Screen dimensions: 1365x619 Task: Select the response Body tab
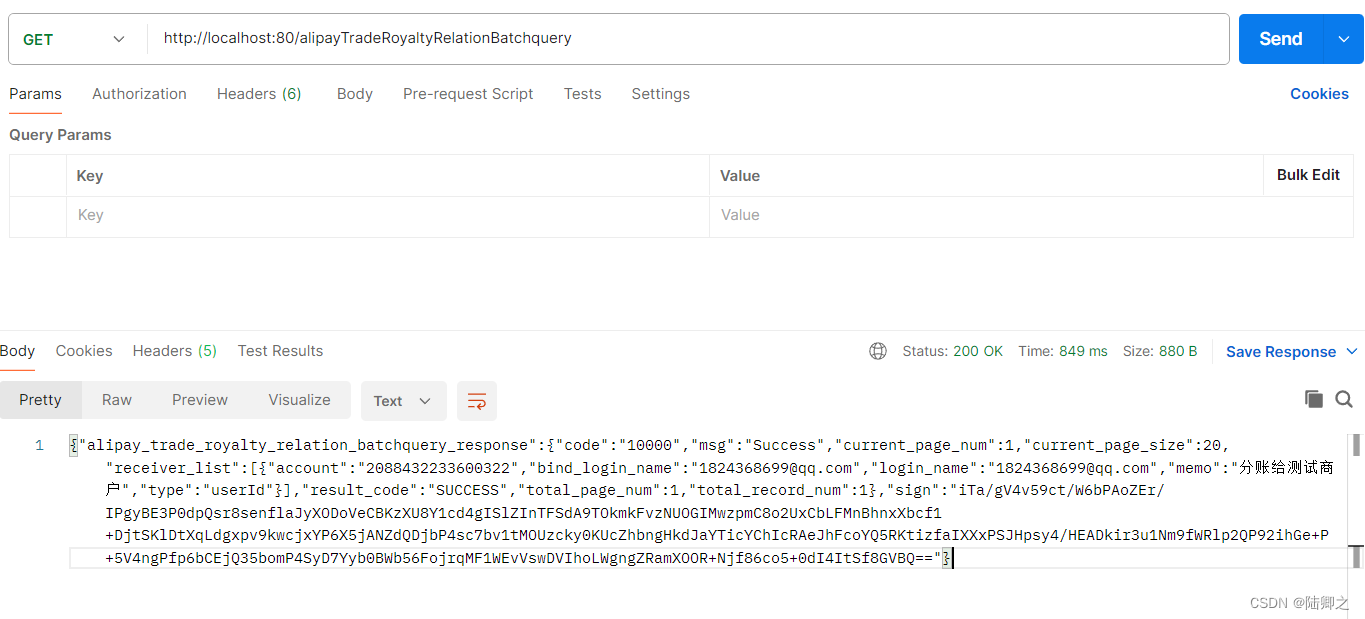(17, 351)
